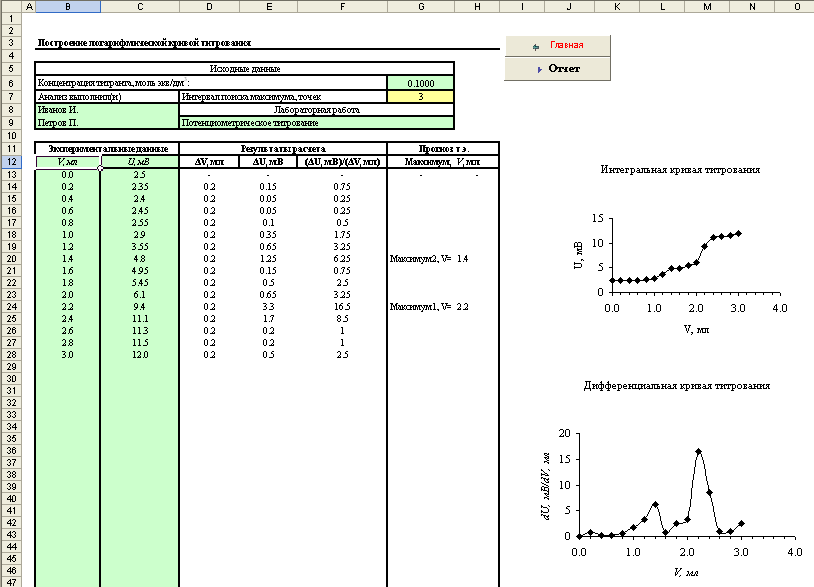This screenshot has width=814, height=587.
Task: Select Результаты расчета header cell
Action: (x=283, y=149)
